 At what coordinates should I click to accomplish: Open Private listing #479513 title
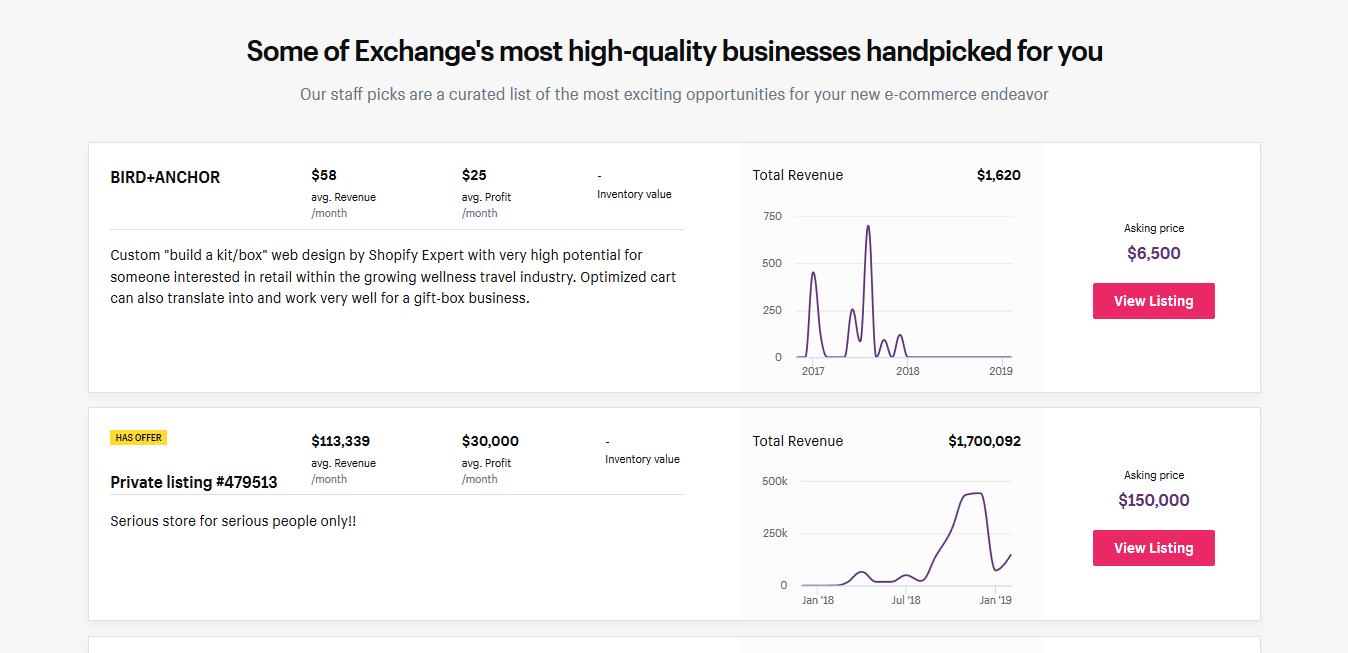193,482
